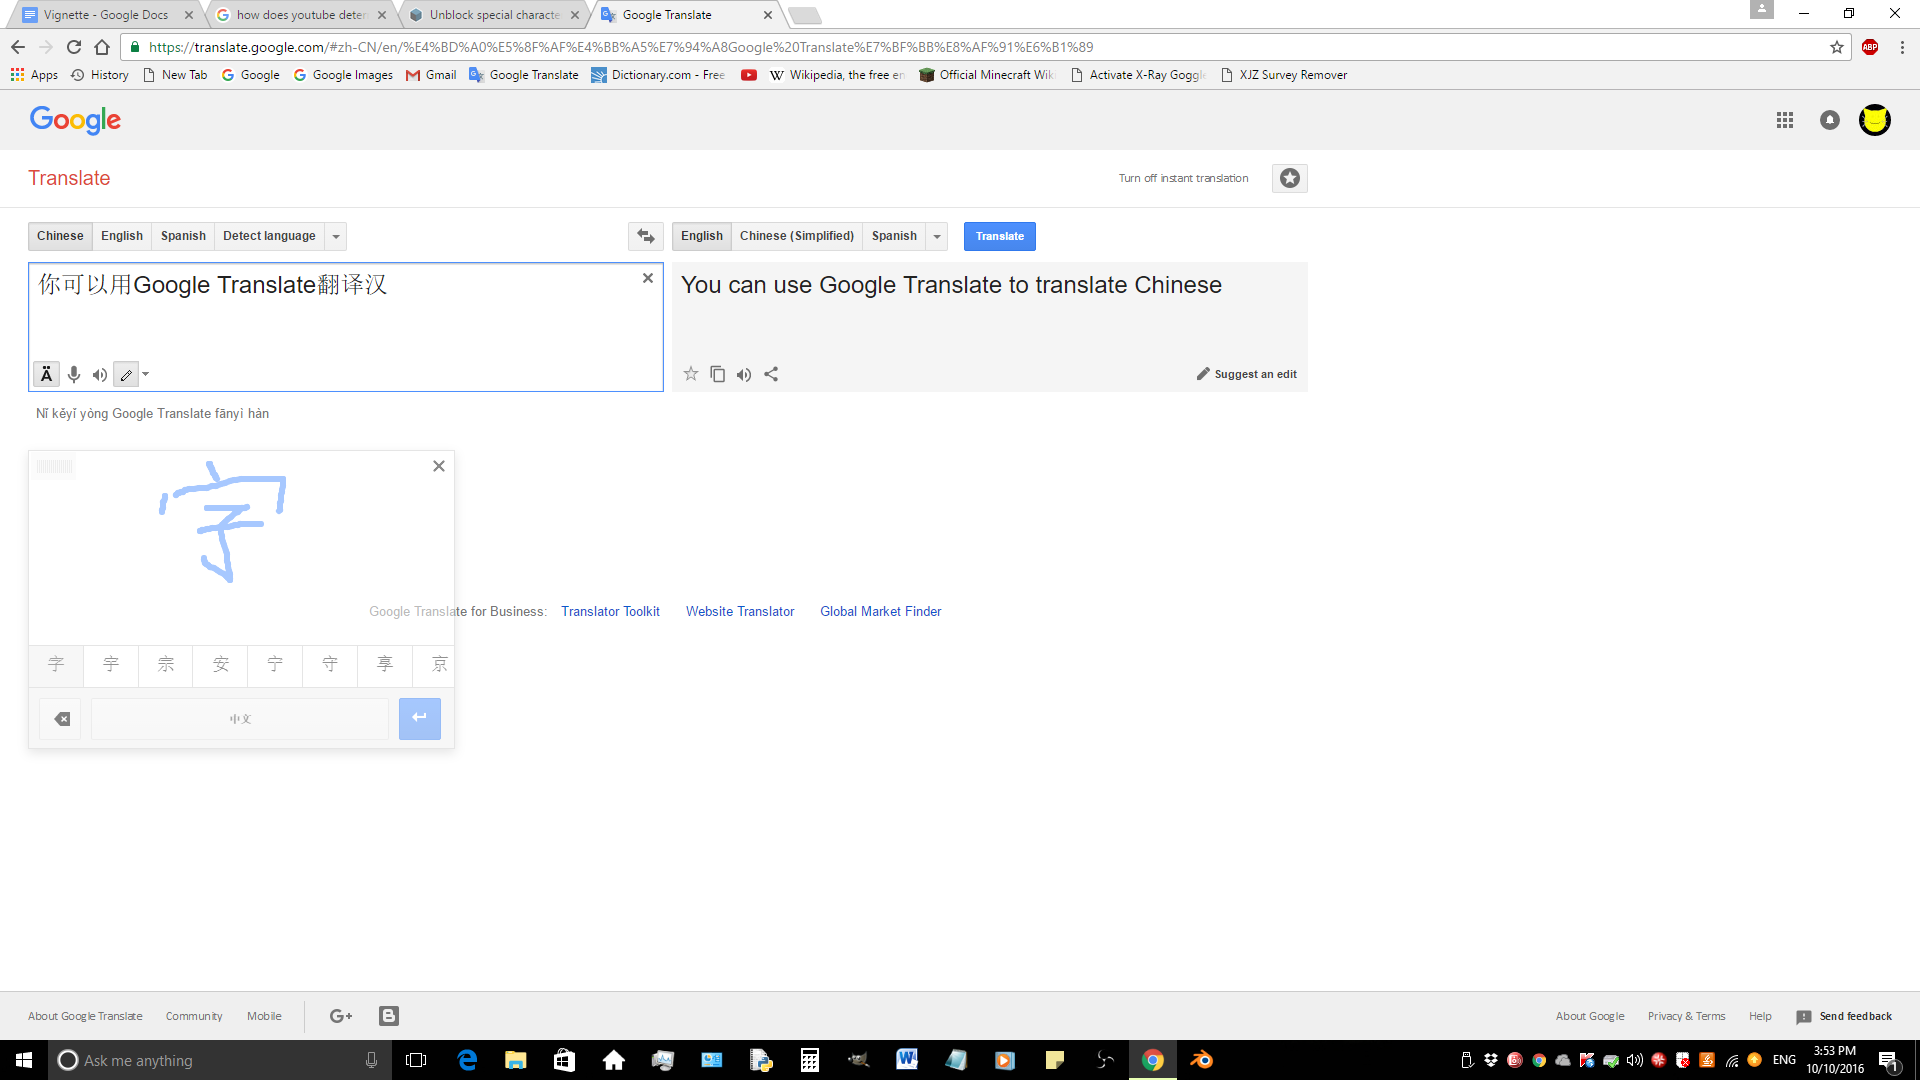Select English as source language
The image size is (1920, 1080).
pos(122,236)
